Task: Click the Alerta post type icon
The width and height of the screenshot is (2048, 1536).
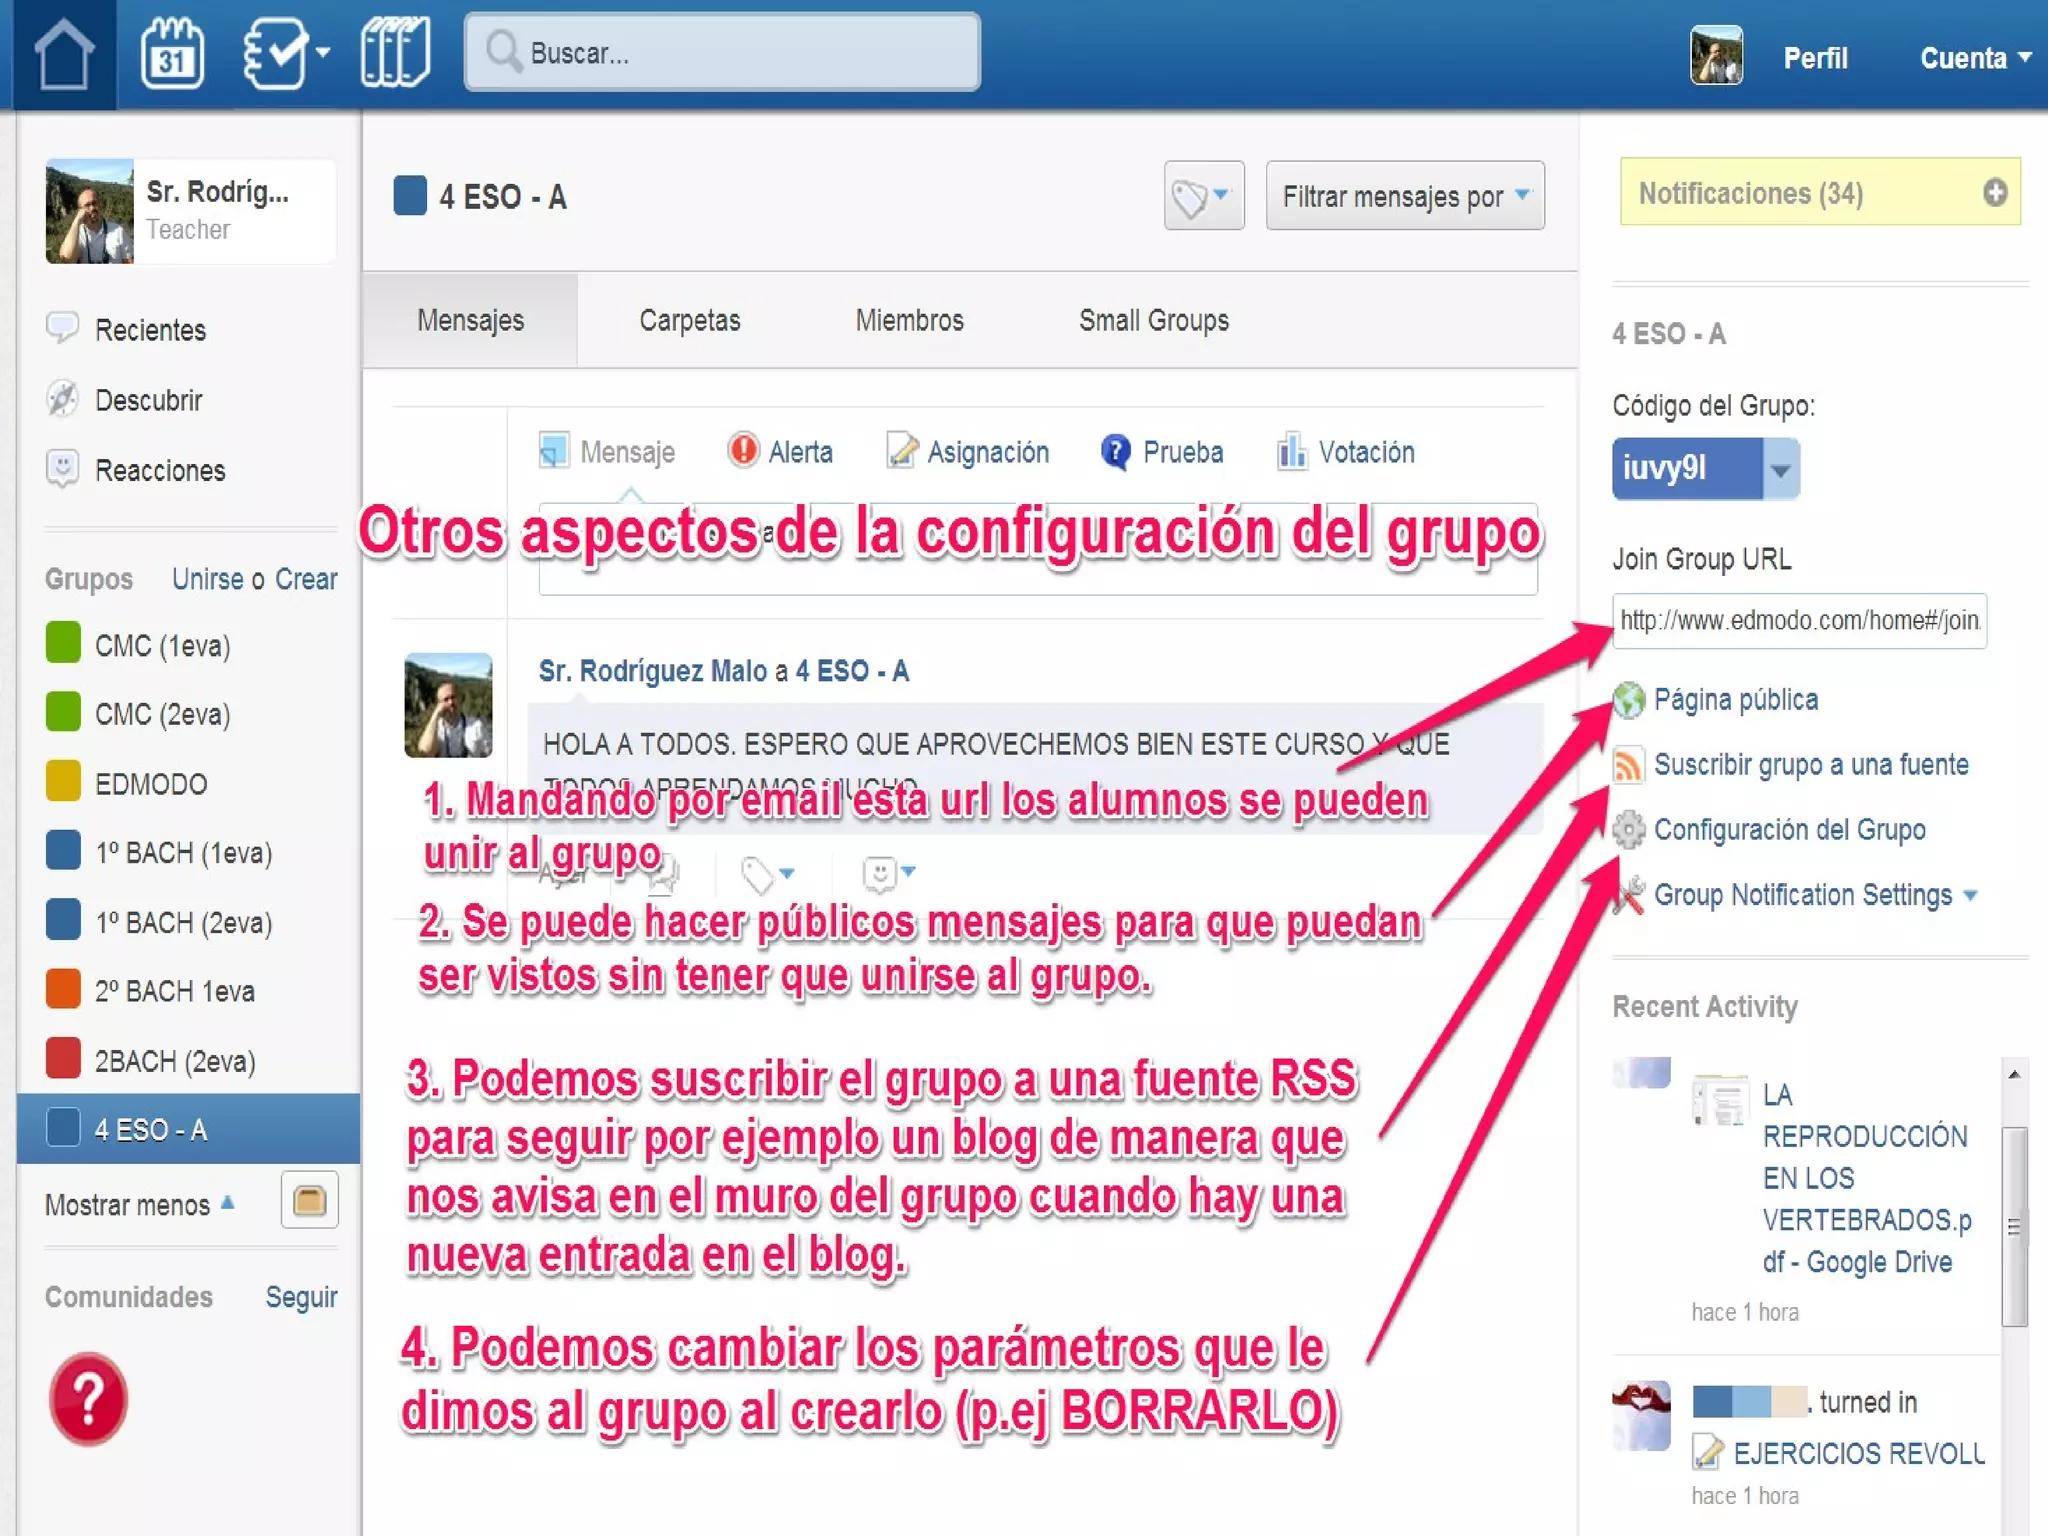Action: 743,451
